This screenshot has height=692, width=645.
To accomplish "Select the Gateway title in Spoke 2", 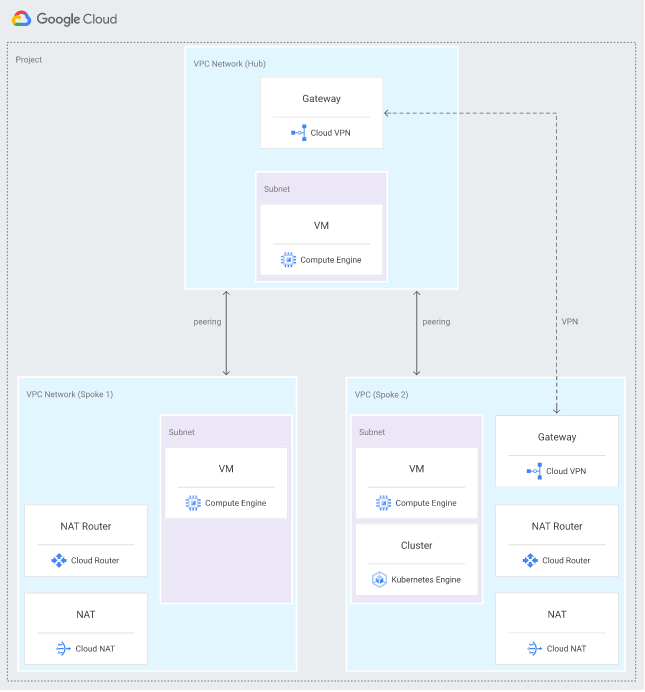I will [557, 437].
